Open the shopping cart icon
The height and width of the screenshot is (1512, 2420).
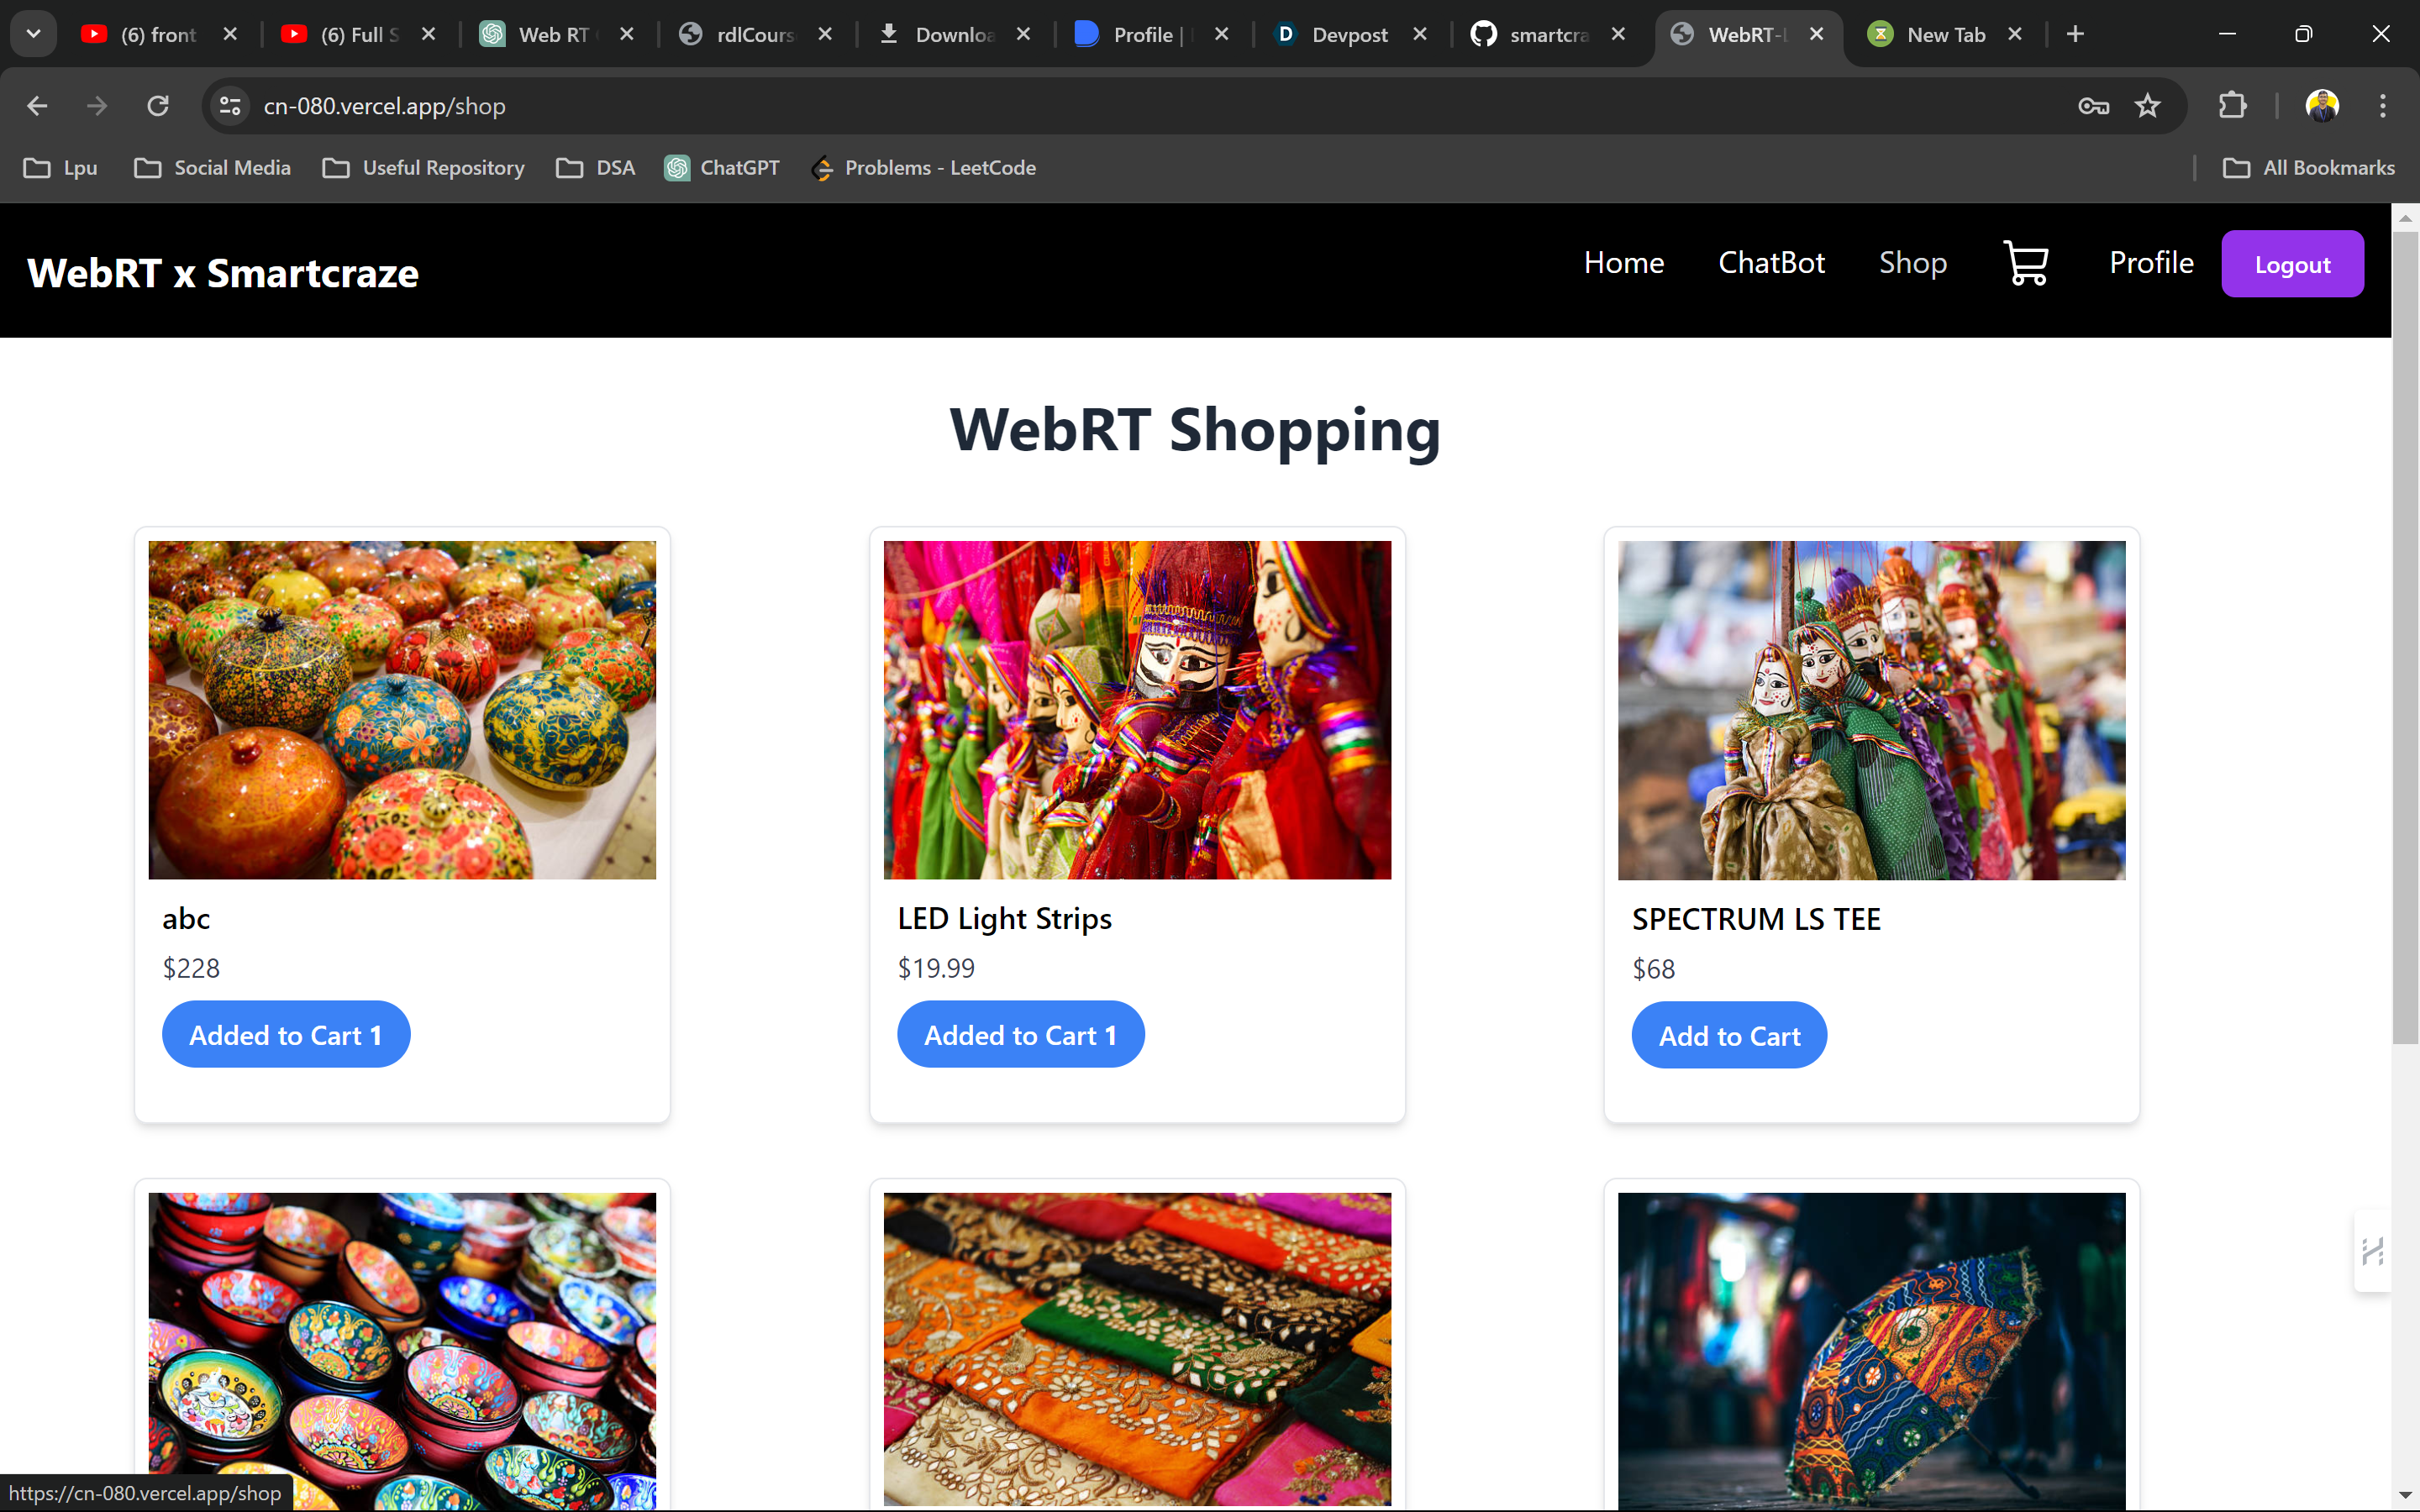(2026, 263)
